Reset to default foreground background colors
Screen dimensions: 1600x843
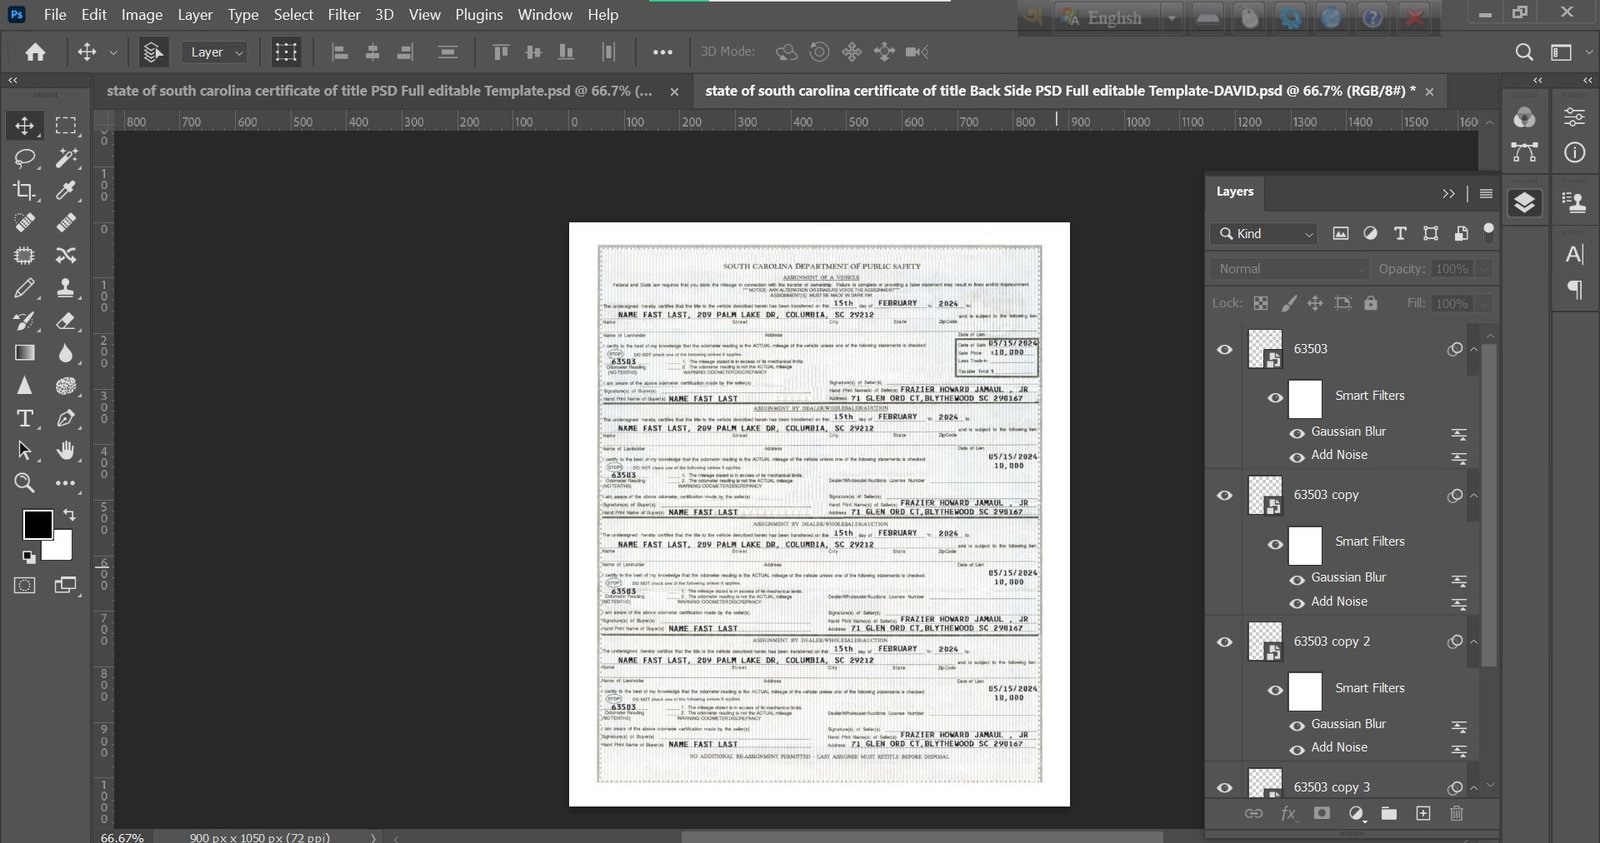tap(29, 557)
